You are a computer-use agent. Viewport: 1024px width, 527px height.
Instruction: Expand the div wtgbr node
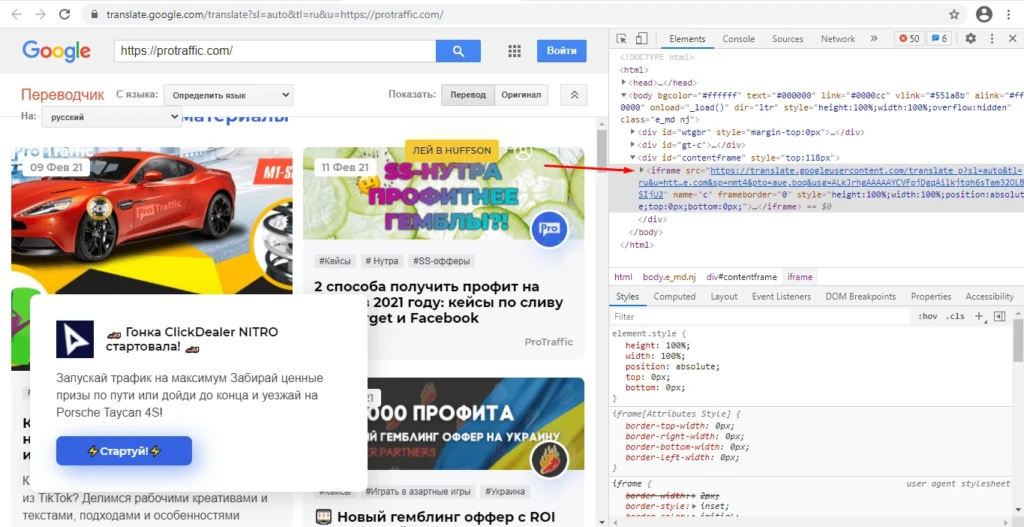tap(633, 132)
